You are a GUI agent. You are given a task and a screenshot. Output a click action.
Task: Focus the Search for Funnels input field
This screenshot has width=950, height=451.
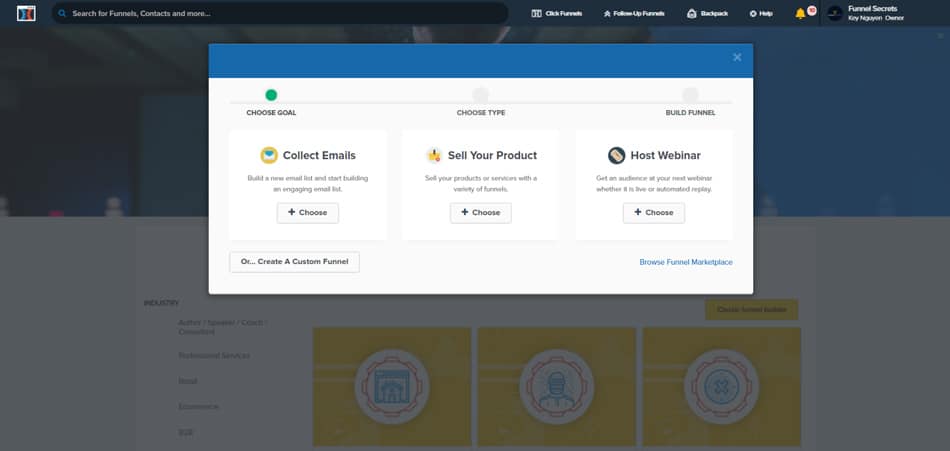280,13
